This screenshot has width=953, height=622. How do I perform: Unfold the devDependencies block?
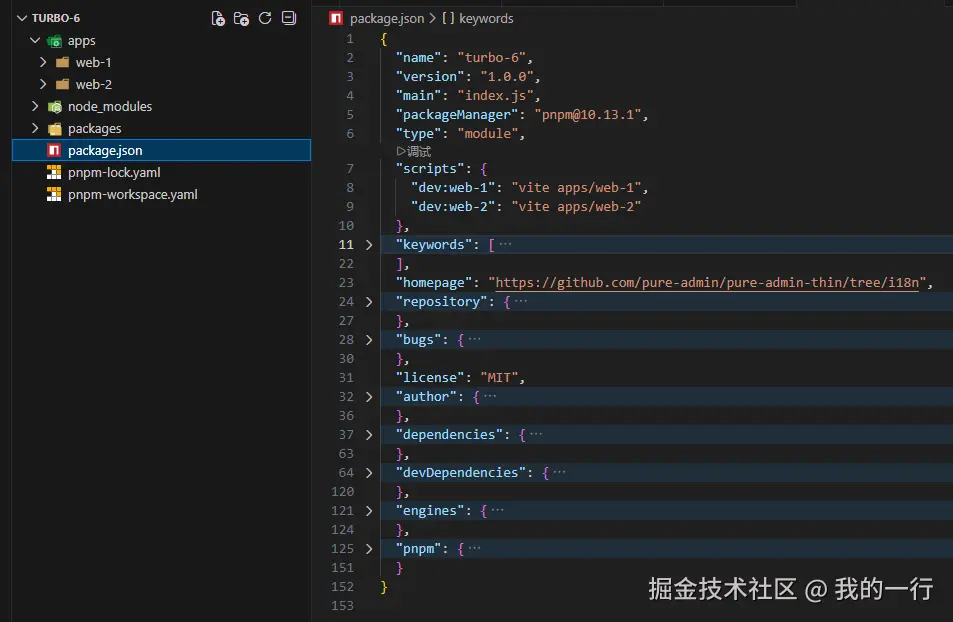click(x=368, y=473)
